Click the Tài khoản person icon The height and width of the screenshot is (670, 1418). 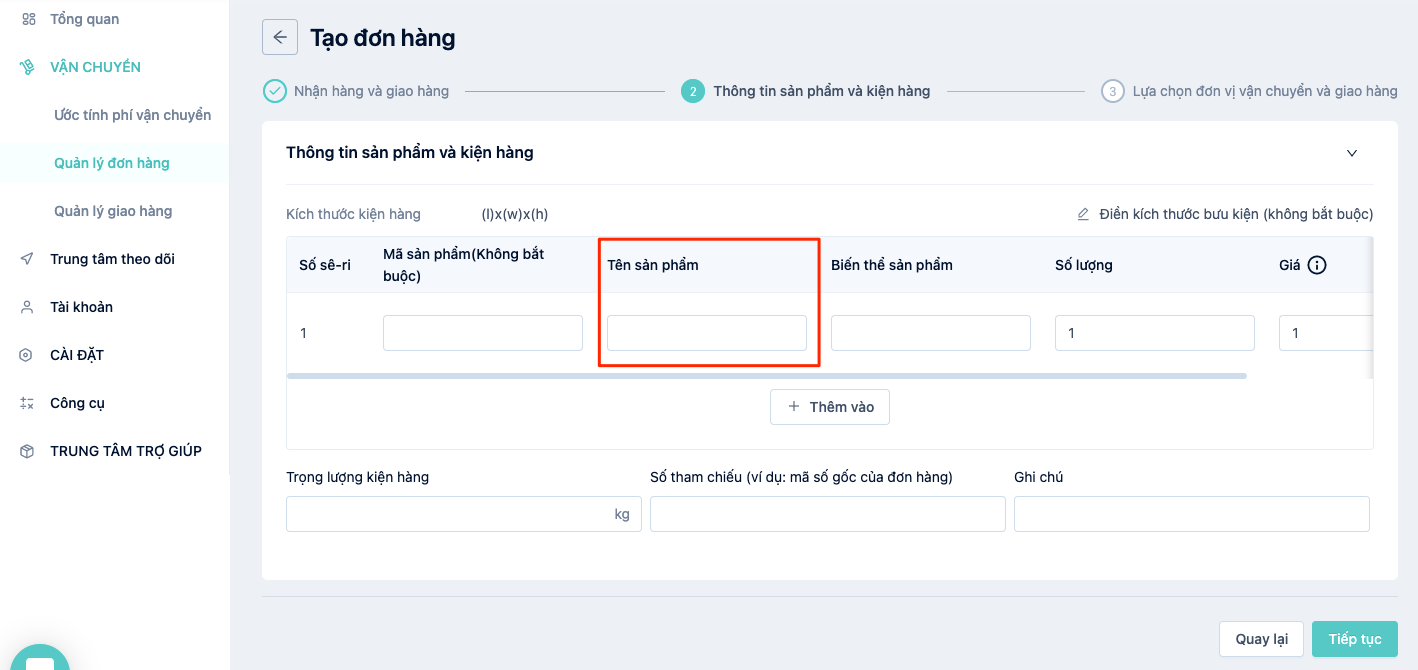[27, 307]
